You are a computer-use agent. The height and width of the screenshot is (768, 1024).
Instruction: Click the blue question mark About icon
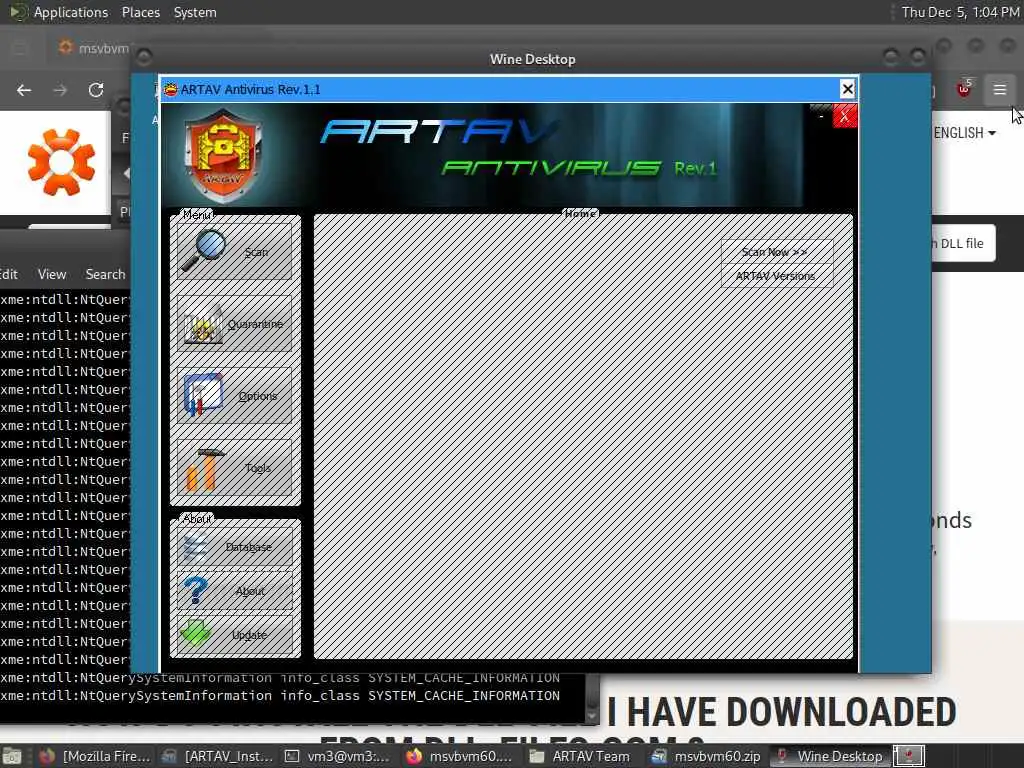point(195,590)
